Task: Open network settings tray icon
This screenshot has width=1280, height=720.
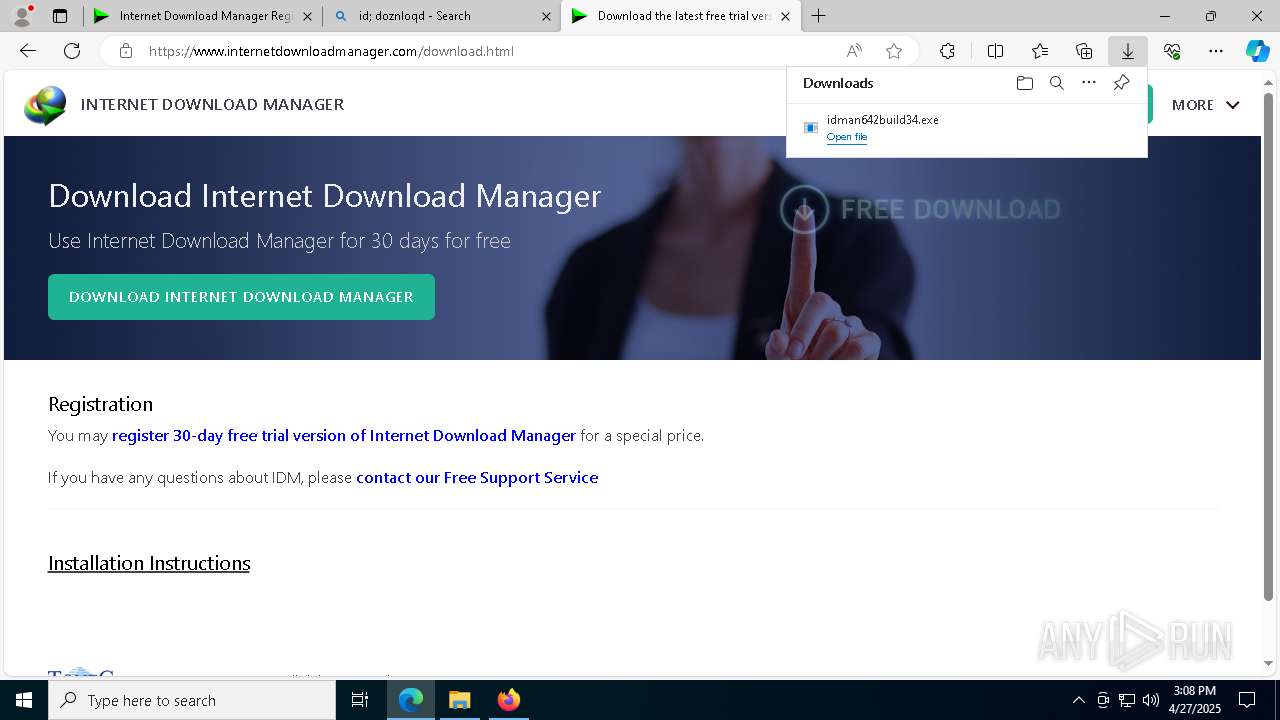Action: click(1127, 700)
